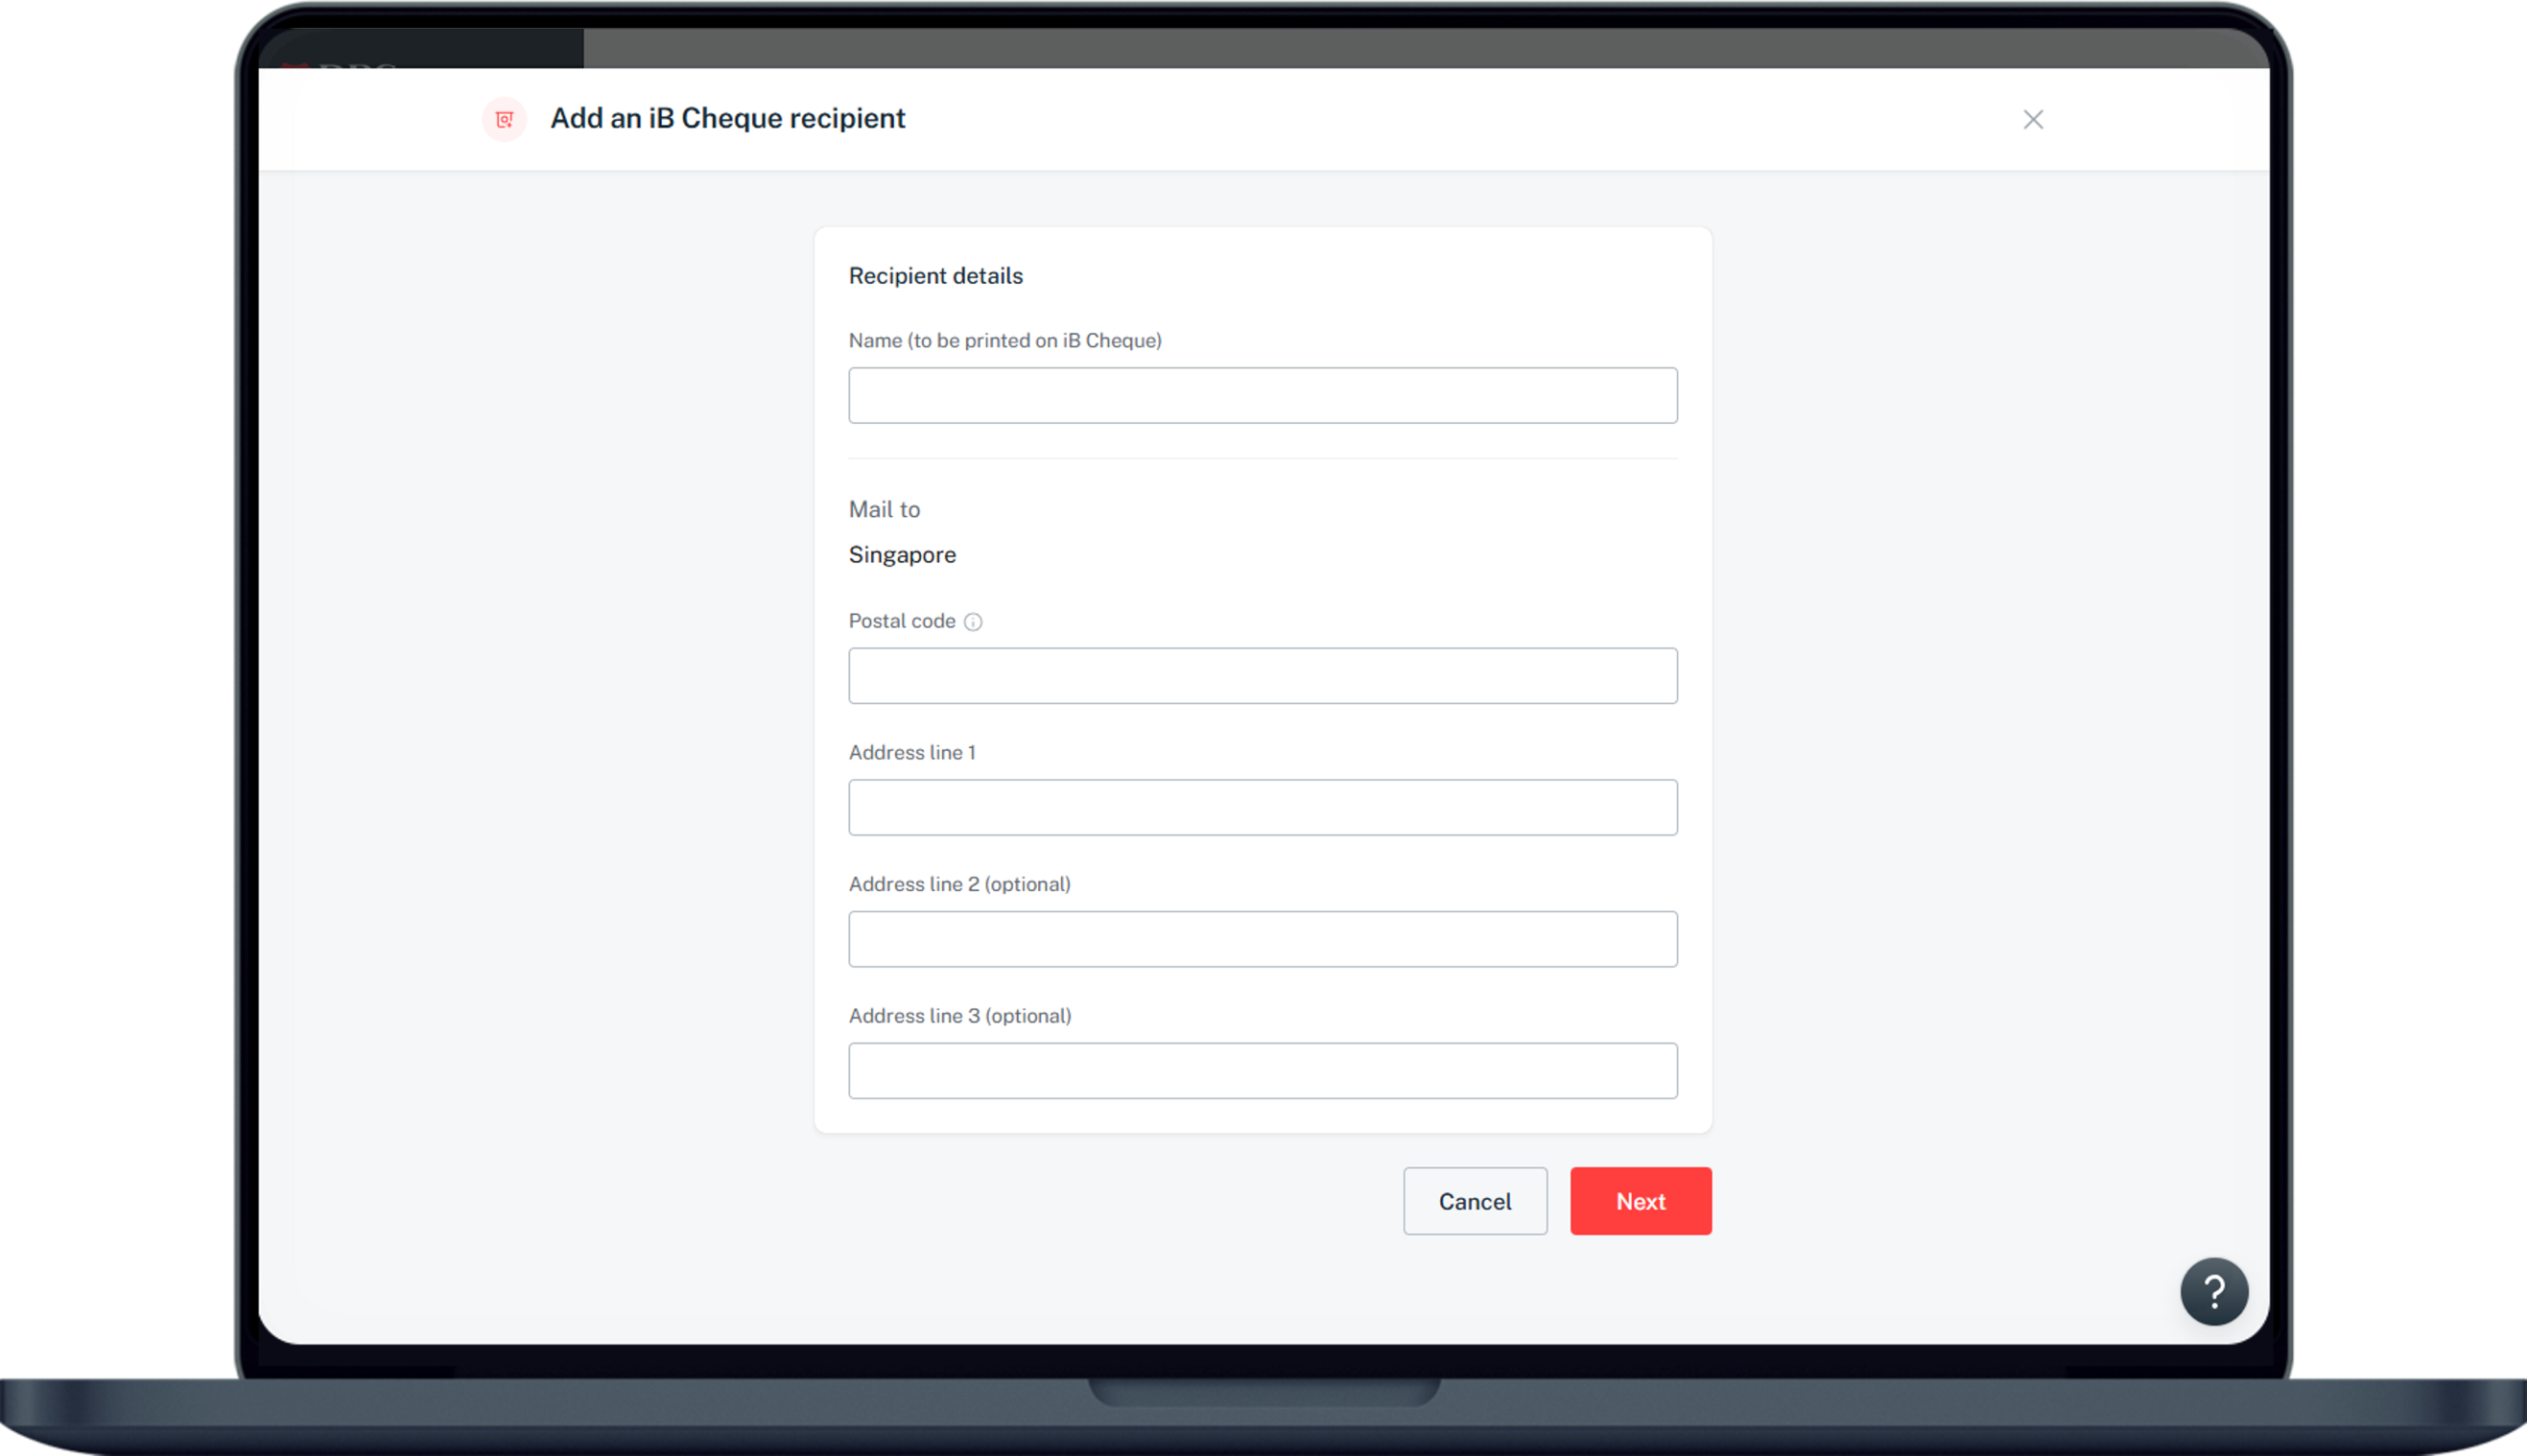
Task: Click the iB Cheque icon in header
Action: (x=504, y=120)
